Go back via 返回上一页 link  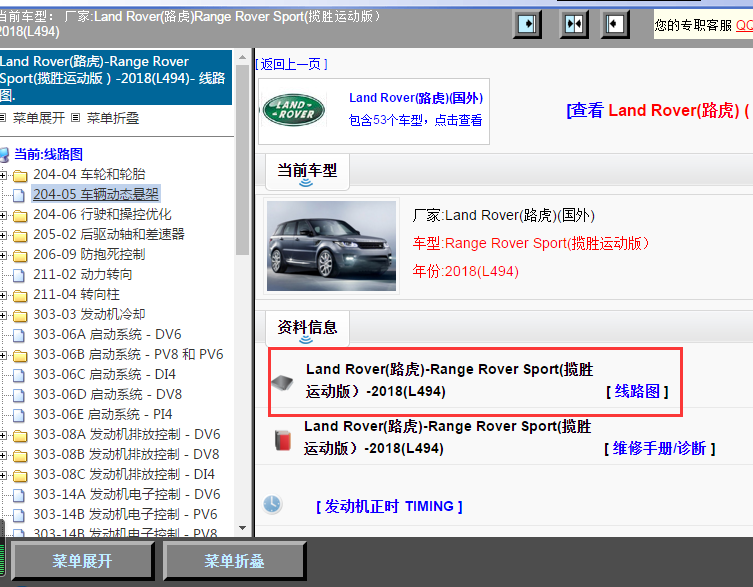pos(292,64)
